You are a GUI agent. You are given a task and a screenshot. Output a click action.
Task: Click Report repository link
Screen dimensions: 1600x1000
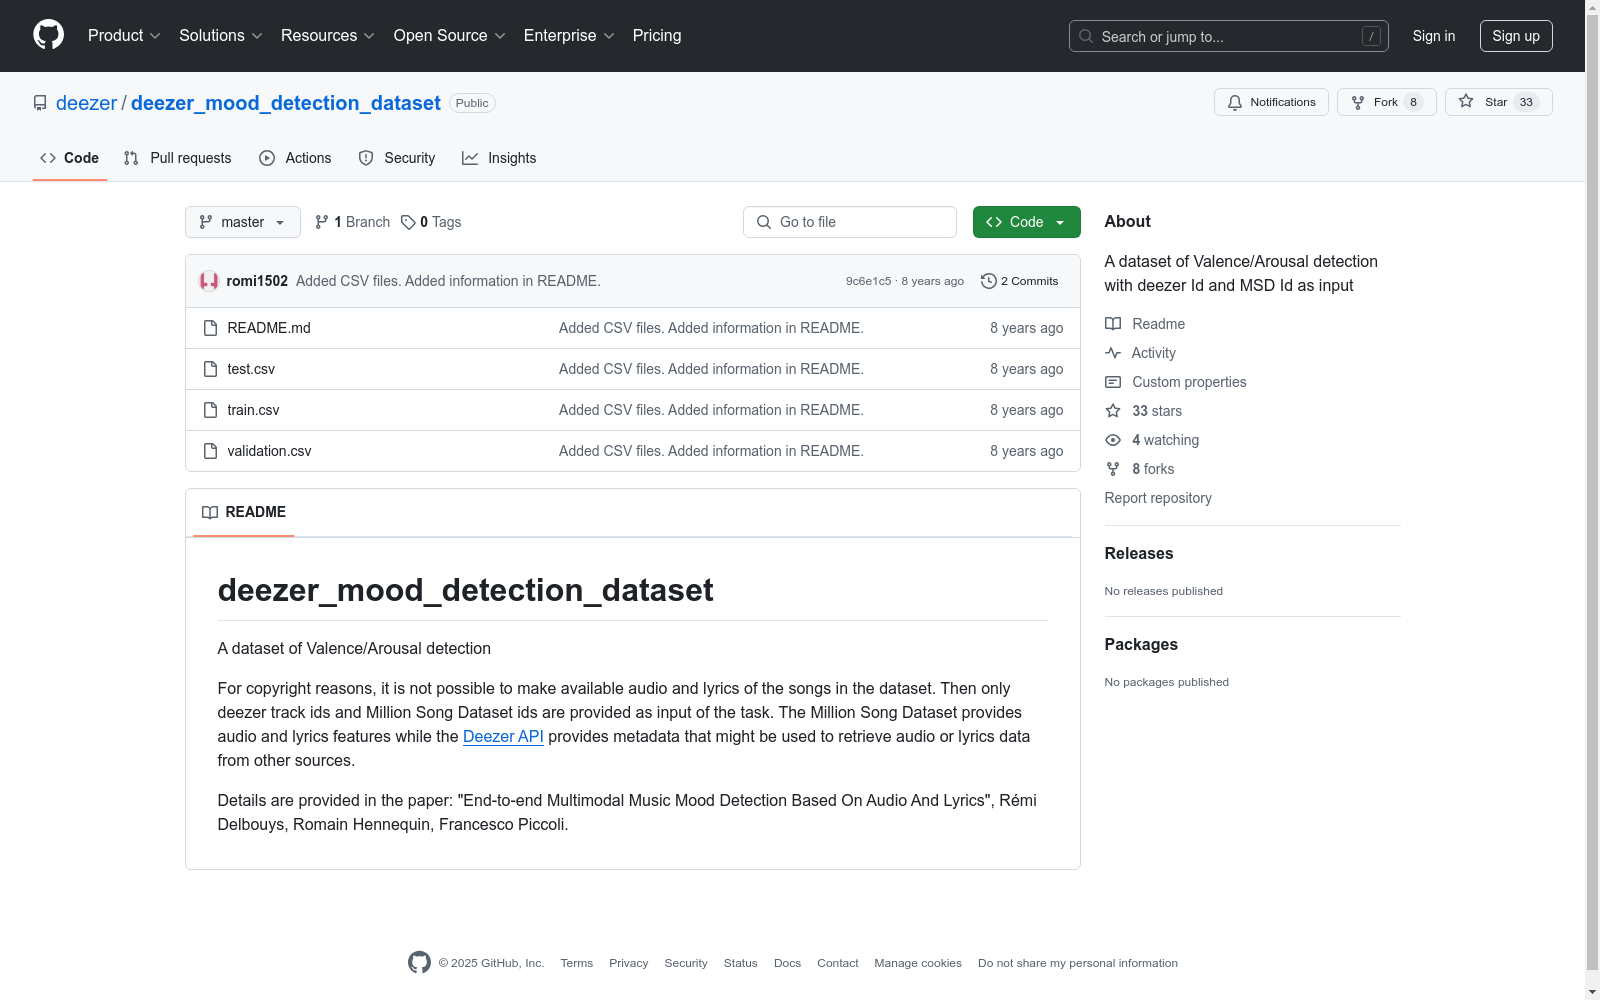(1158, 498)
